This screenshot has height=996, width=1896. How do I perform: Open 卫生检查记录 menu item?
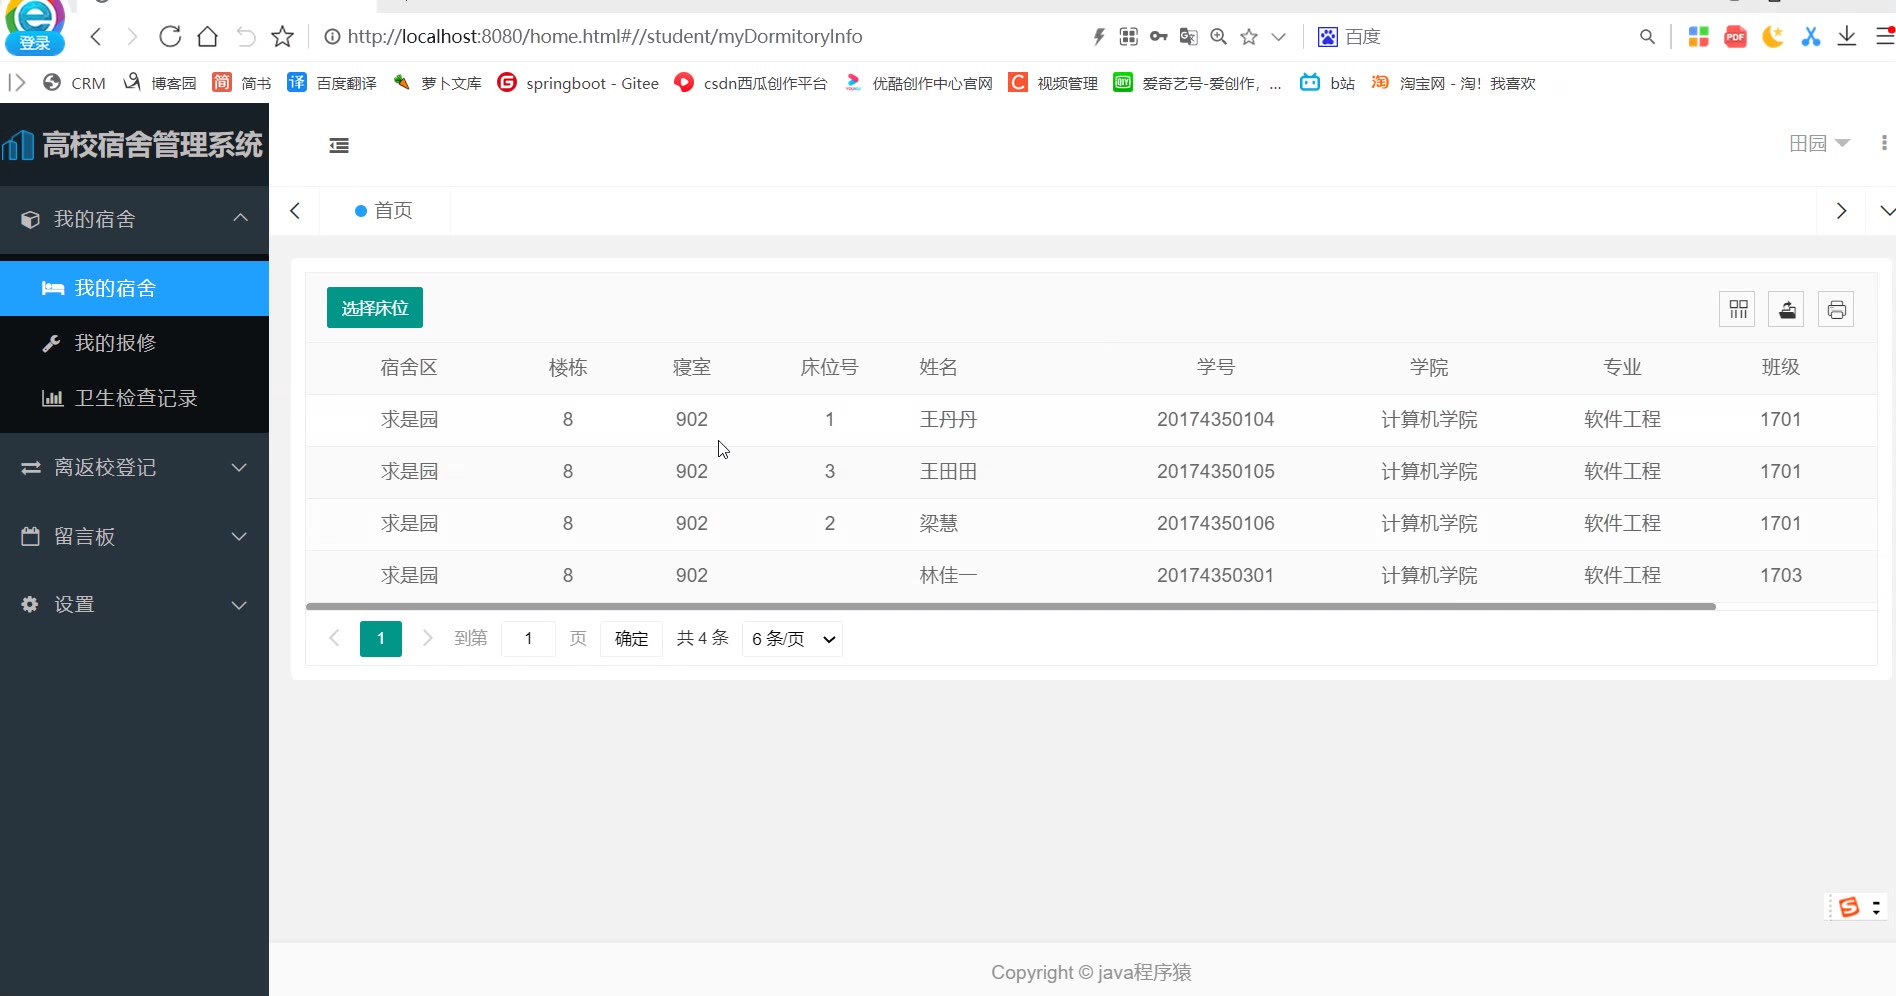pos(134,398)
